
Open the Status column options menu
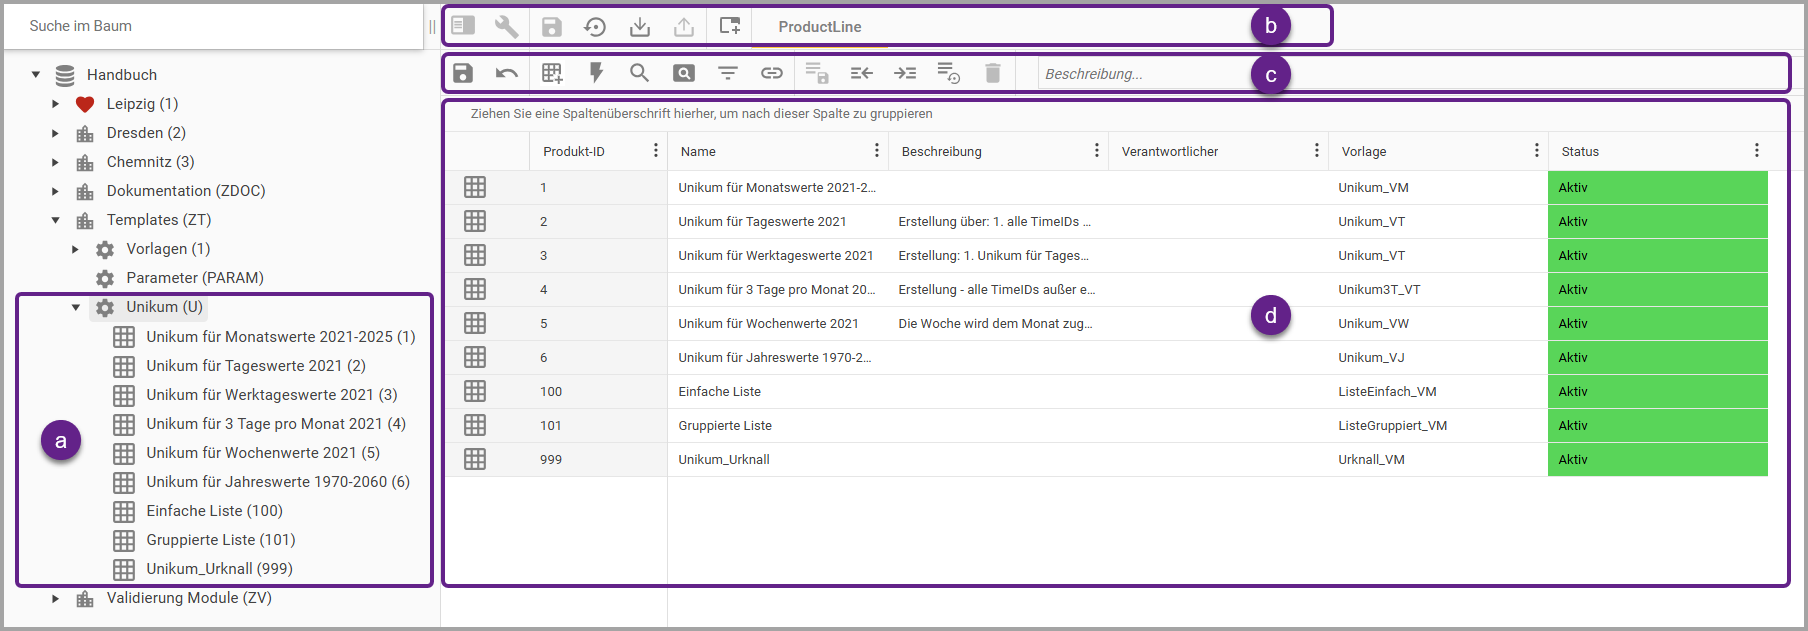click(x=1756, y=151)
